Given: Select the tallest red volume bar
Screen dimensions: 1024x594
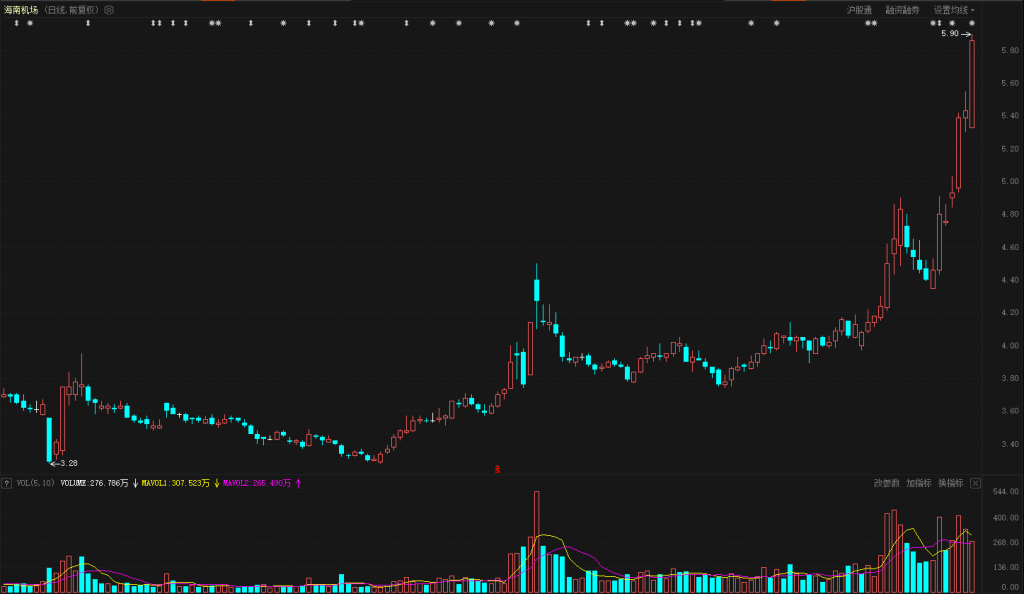Looking at the screenshot, I should 536,540.
